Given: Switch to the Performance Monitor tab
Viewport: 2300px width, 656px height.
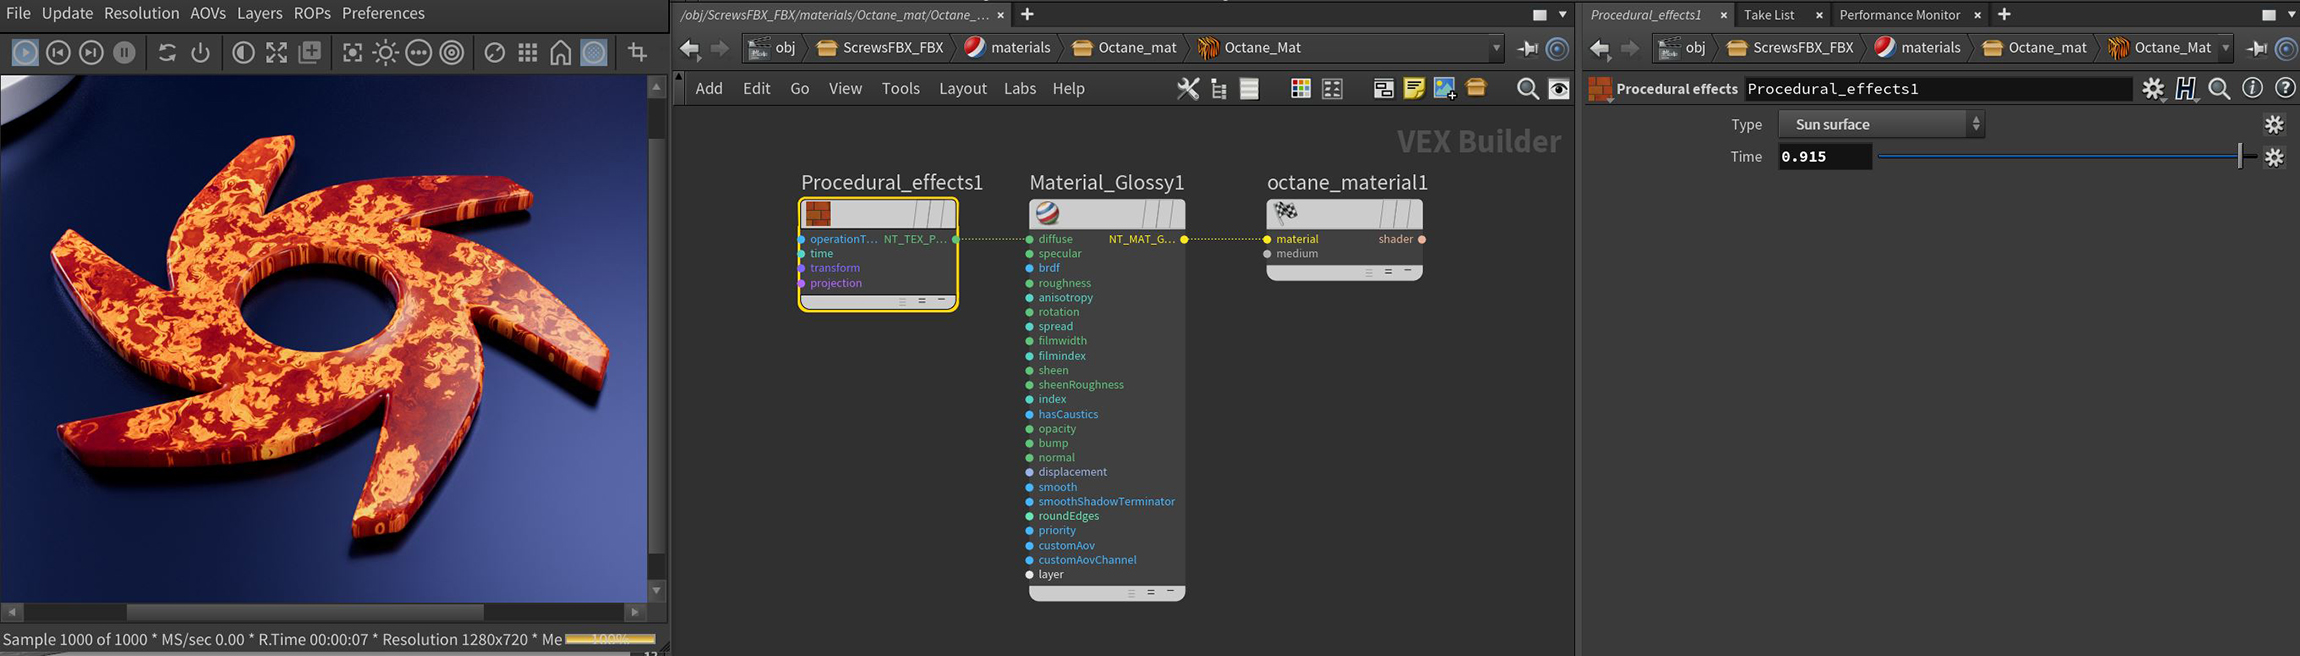Looking at the screenshot, I should (x=1899, y=15).
